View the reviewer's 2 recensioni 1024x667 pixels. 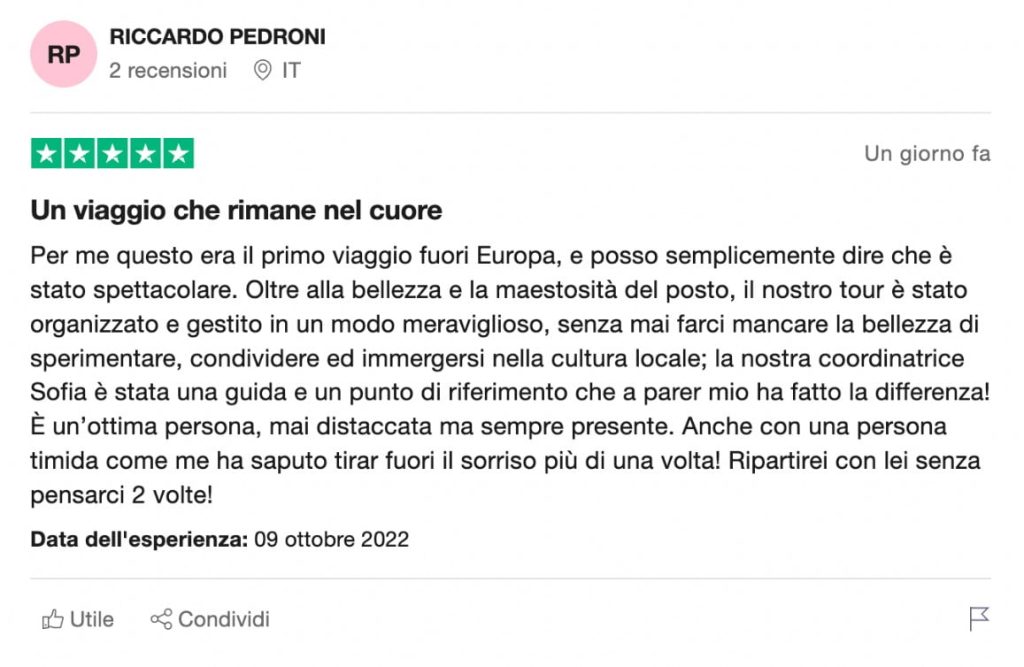168,71
